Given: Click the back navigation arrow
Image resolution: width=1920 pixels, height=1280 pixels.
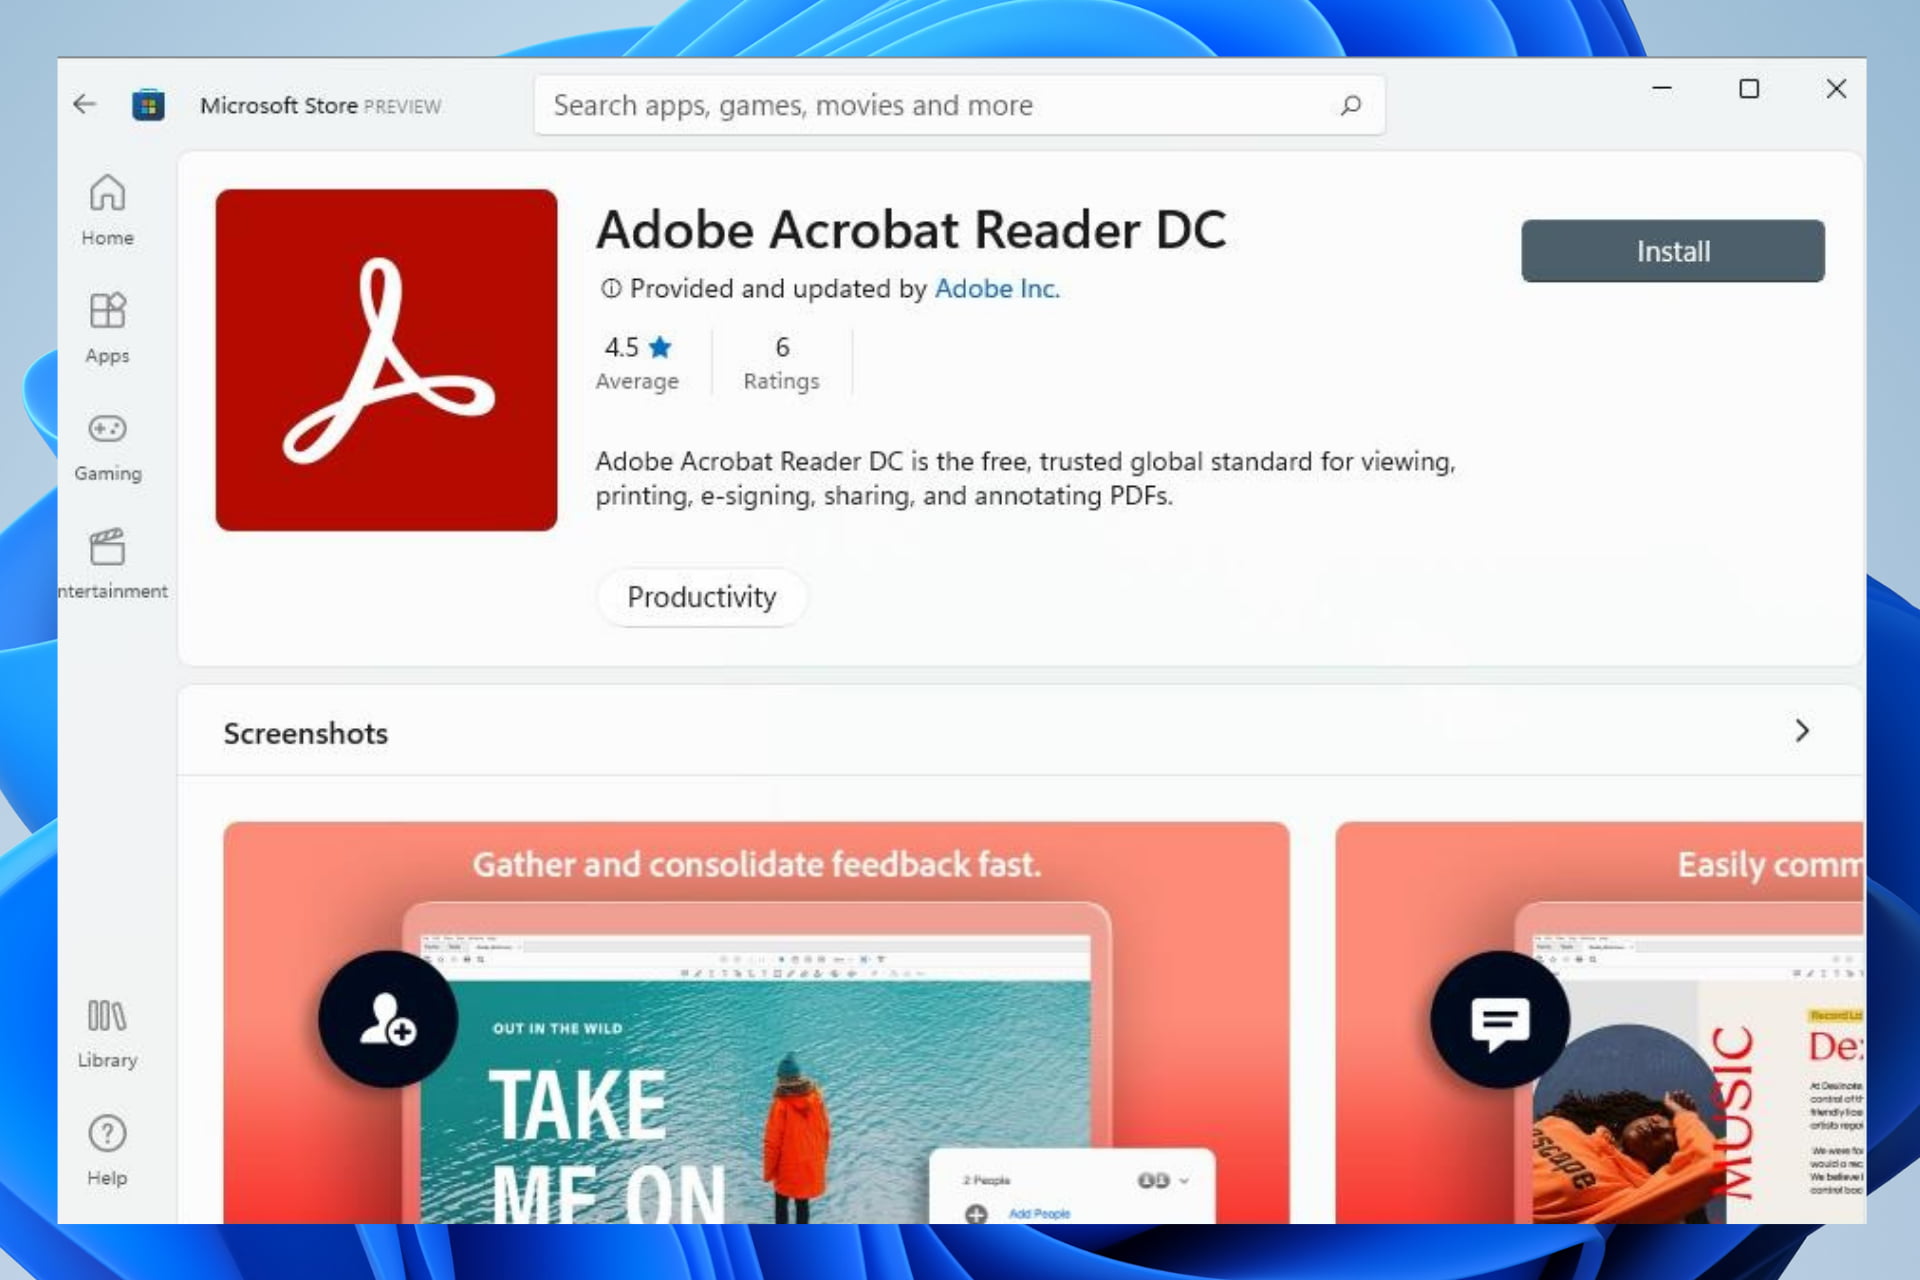Looking at the screenshot, I should (x=84, y=104).
